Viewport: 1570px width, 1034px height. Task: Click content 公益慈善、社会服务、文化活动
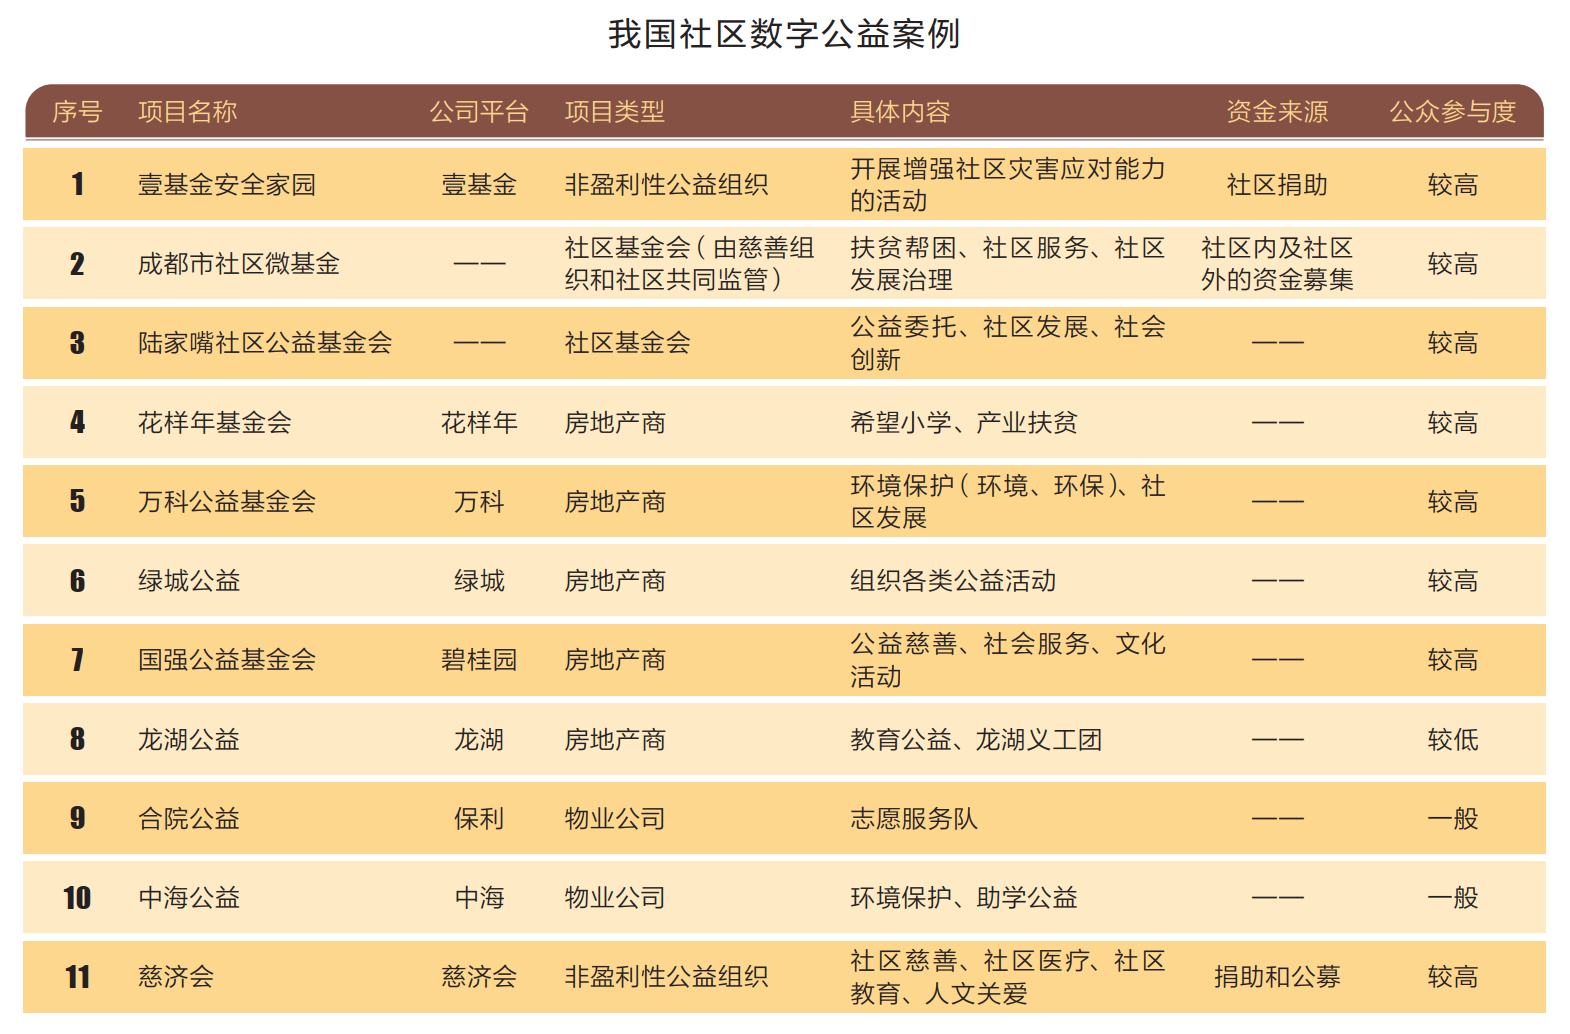point(1008,660)
